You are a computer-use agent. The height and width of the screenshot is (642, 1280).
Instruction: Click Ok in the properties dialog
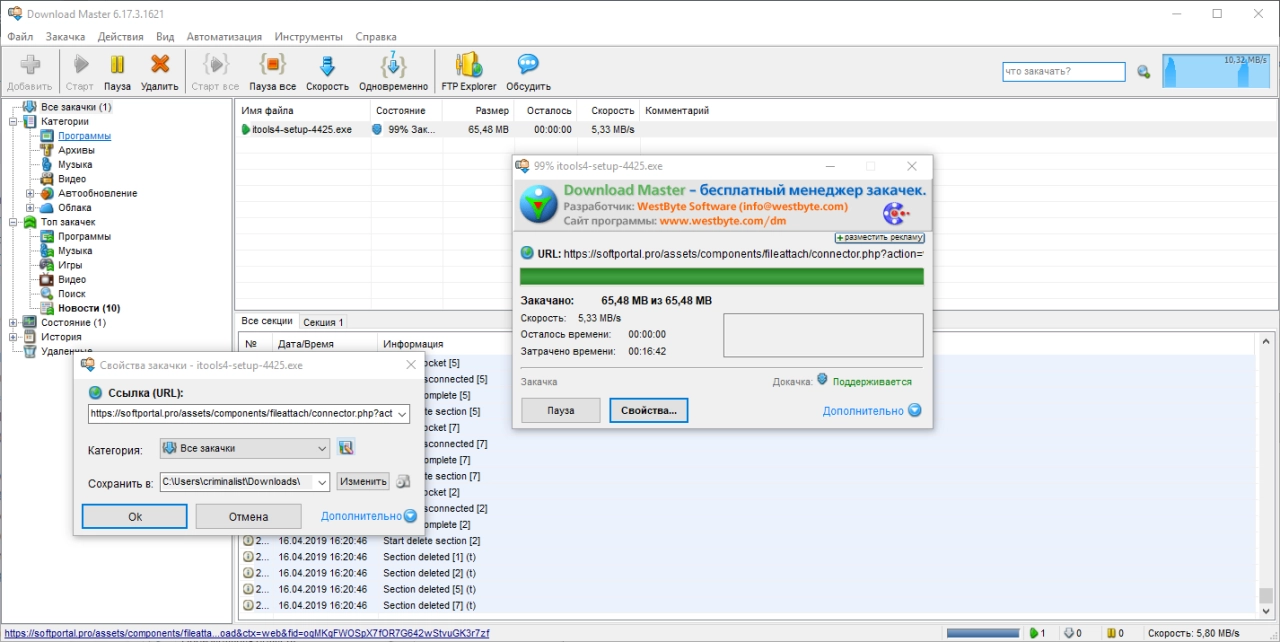tap(135, 516)
